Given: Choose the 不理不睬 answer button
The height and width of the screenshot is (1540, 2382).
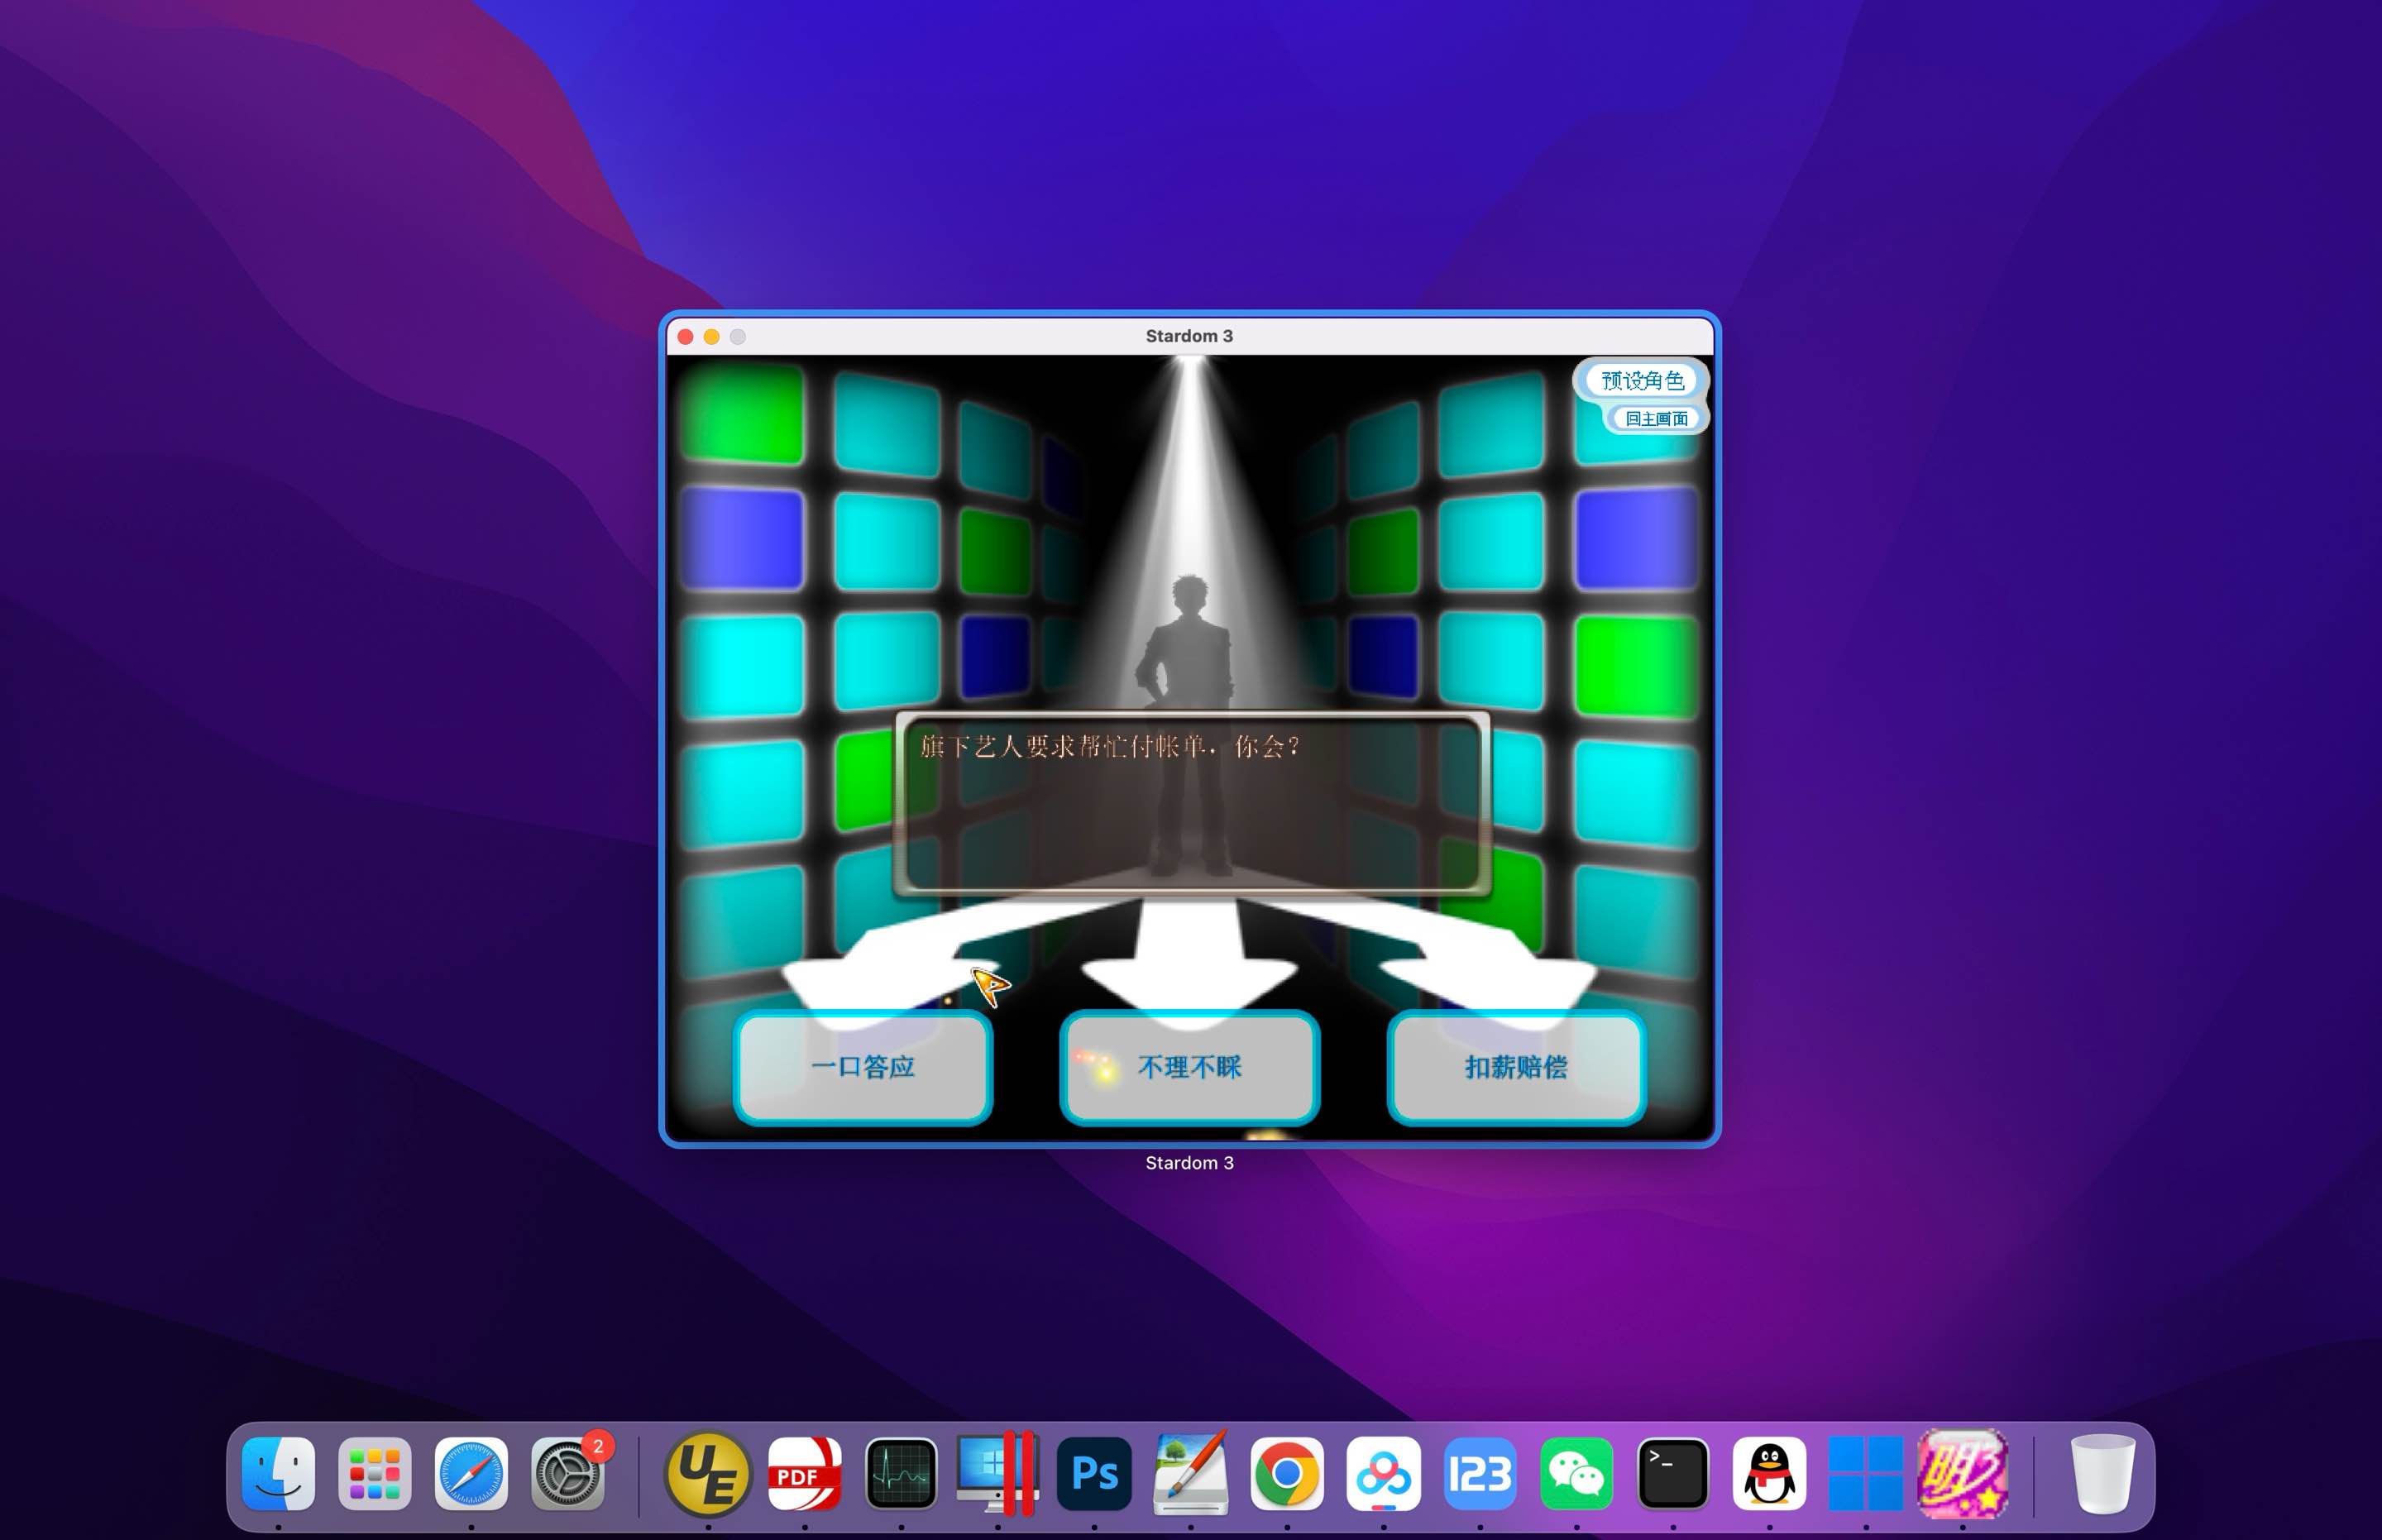Looking at the screenshot, I should [1189, 1067].
